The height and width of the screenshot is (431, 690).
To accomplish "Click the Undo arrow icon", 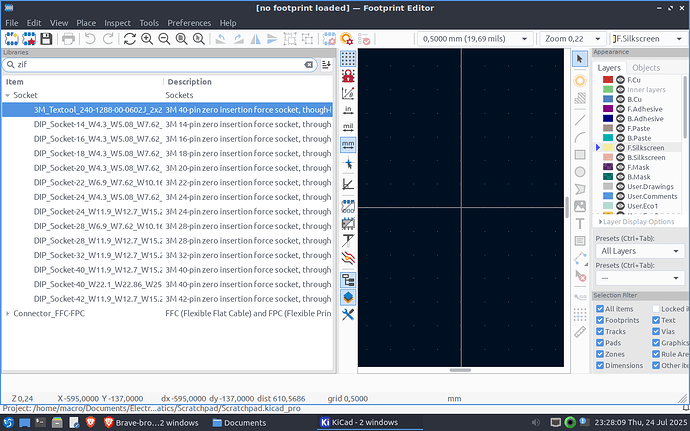I will pos(90,39).
